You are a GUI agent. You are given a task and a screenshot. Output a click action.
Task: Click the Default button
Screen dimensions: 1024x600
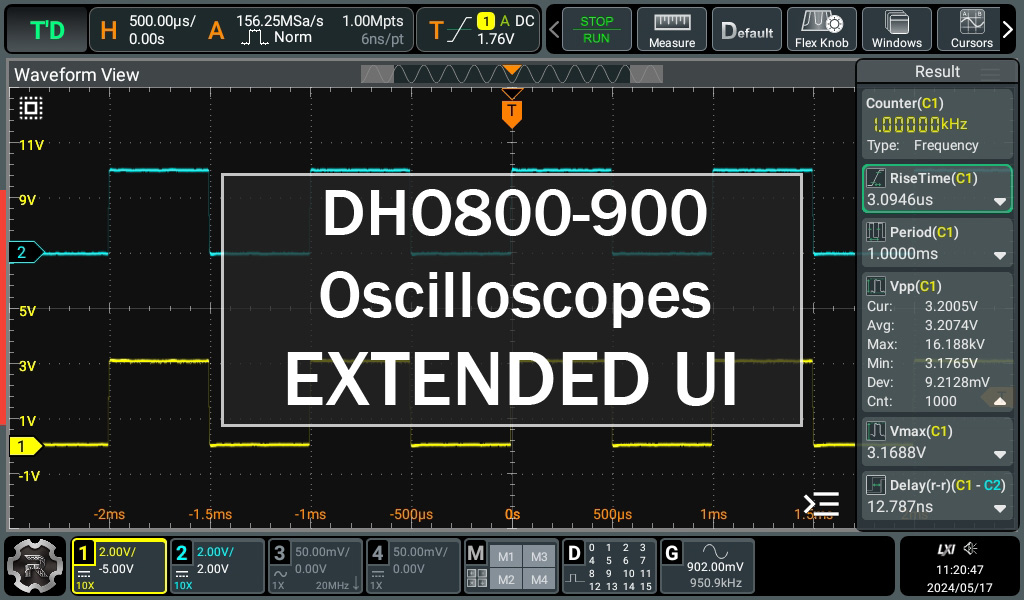click(746, 30)
